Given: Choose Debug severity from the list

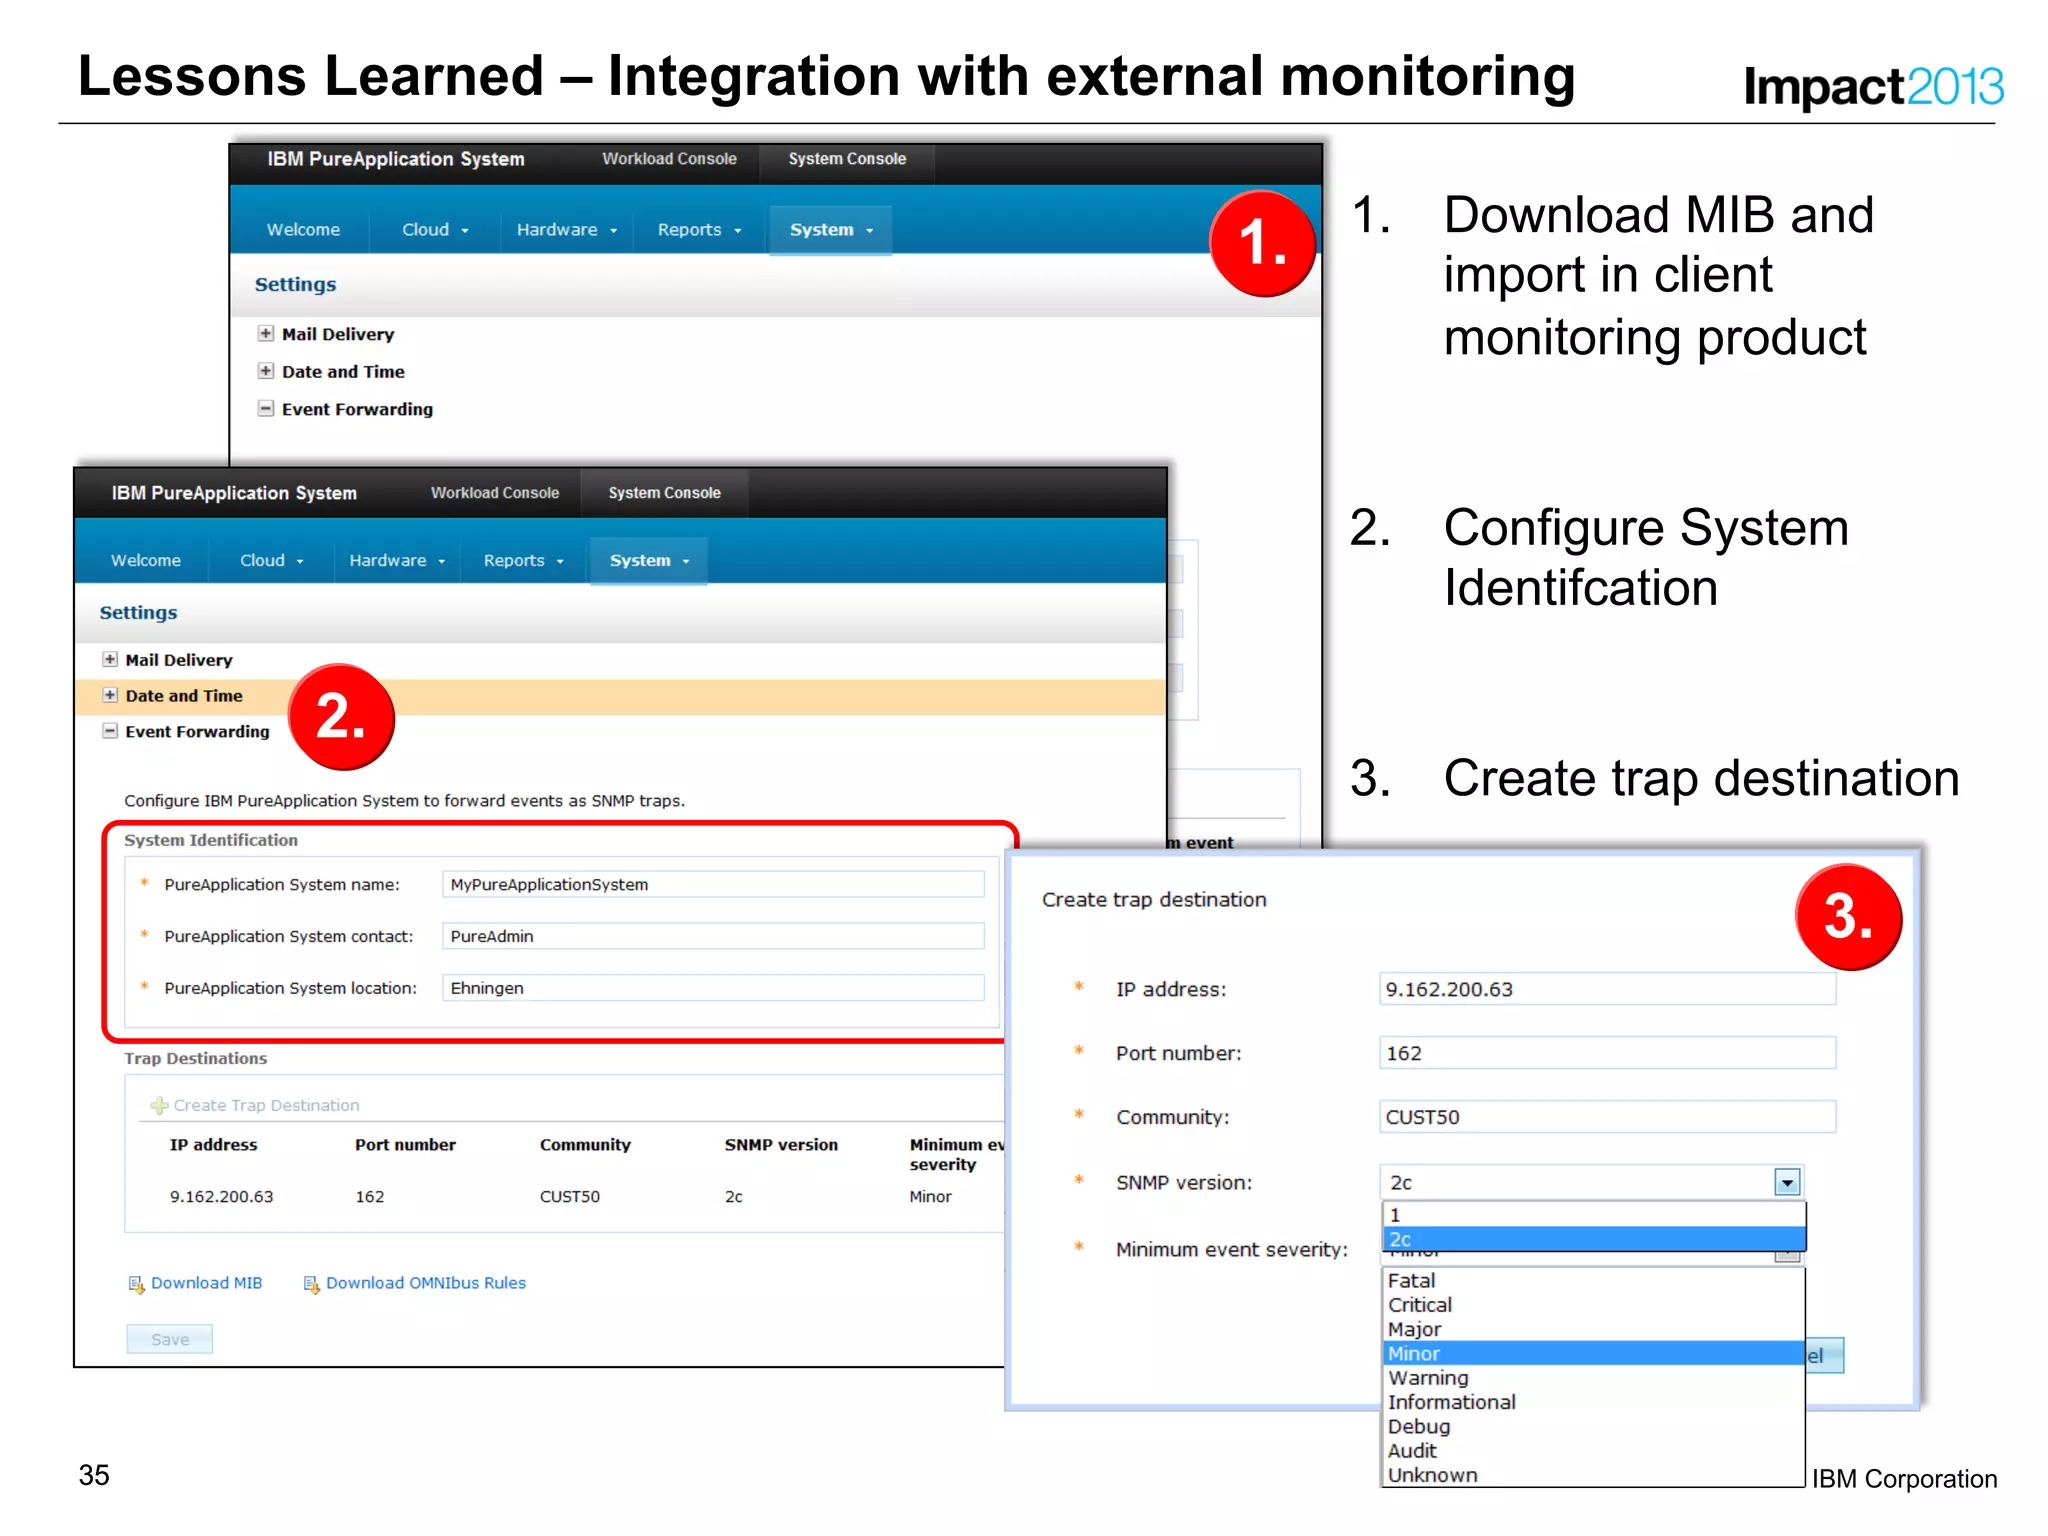Looking at the screenshot, I should pos(1594,1426).
